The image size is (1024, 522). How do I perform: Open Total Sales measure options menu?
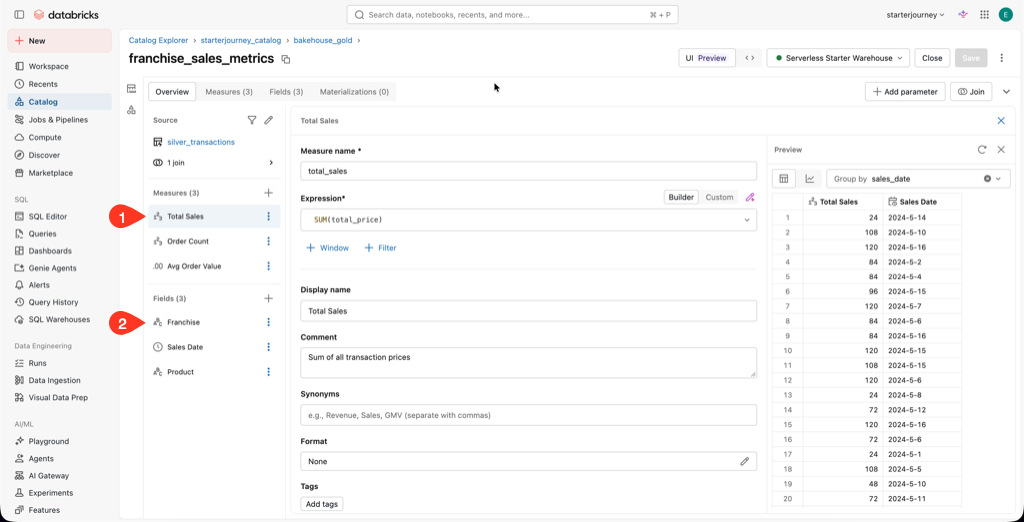tap(268, 216)
